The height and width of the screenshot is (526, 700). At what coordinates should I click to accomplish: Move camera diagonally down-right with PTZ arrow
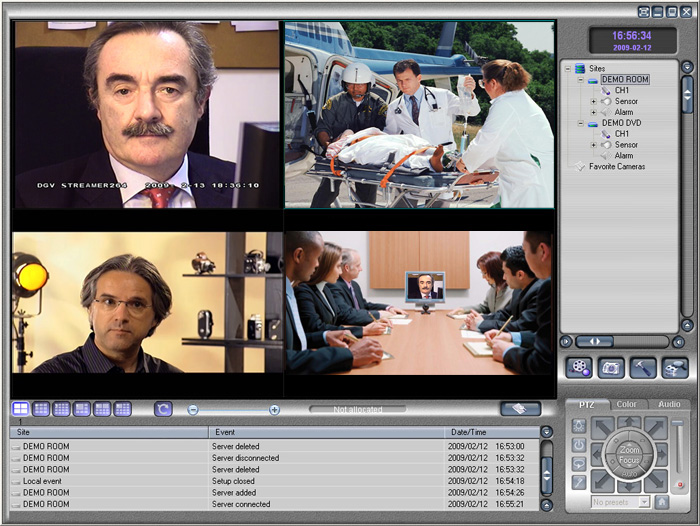coord(656,481)
